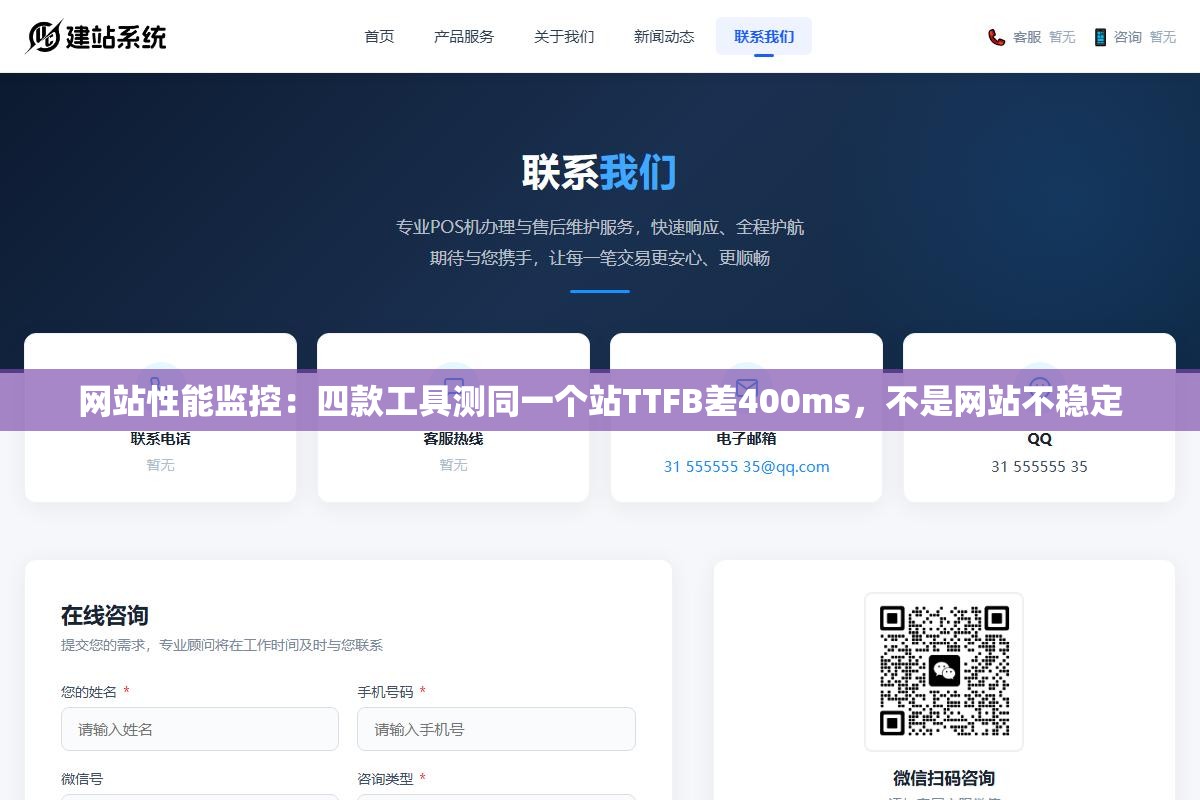The width and height of the screenshot is (1200, 800).
Task: Click the email address 31 555555 35@qq.com
Action: tap(746, 466)
